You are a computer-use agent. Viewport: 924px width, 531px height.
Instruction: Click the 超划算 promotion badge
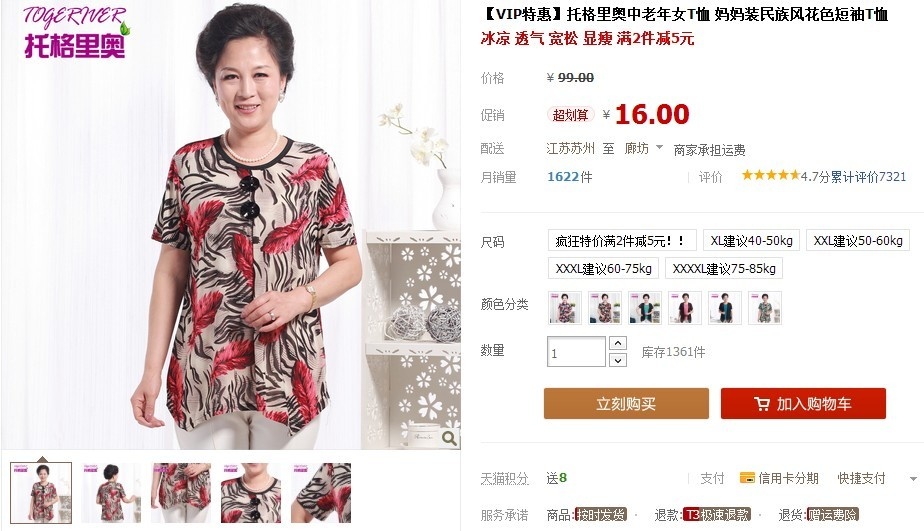coord(570,115)
